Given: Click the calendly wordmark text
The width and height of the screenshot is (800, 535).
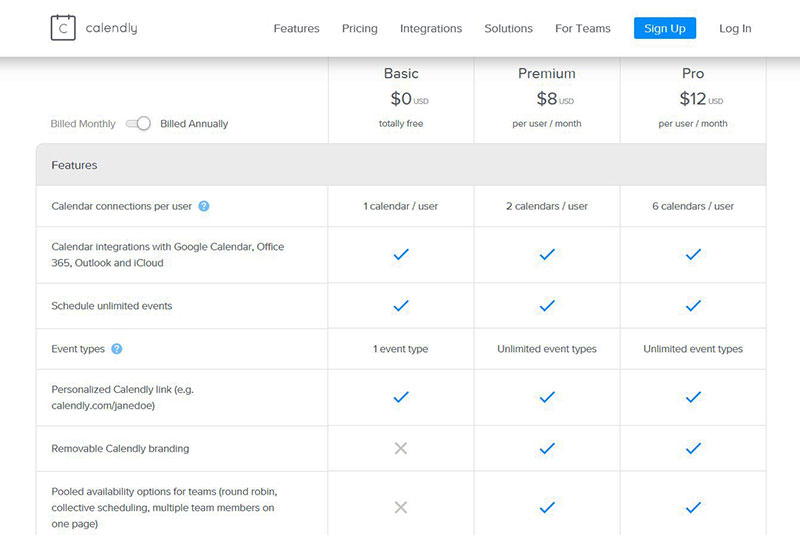Looking at the screenshot, I should pyautogui.click(x=111, y=28).
